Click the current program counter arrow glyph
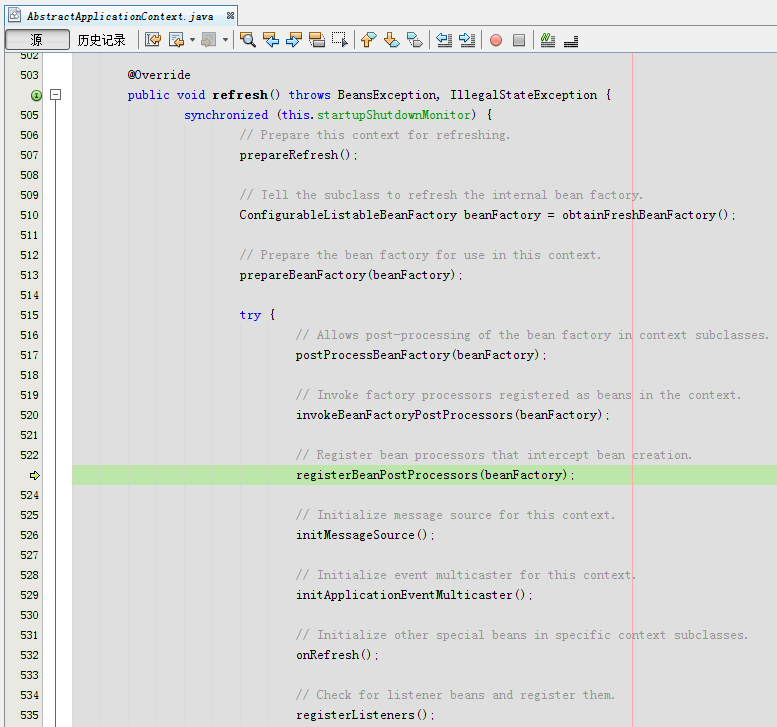This screenshot has width=777, height=727. [x=35, y=475]
